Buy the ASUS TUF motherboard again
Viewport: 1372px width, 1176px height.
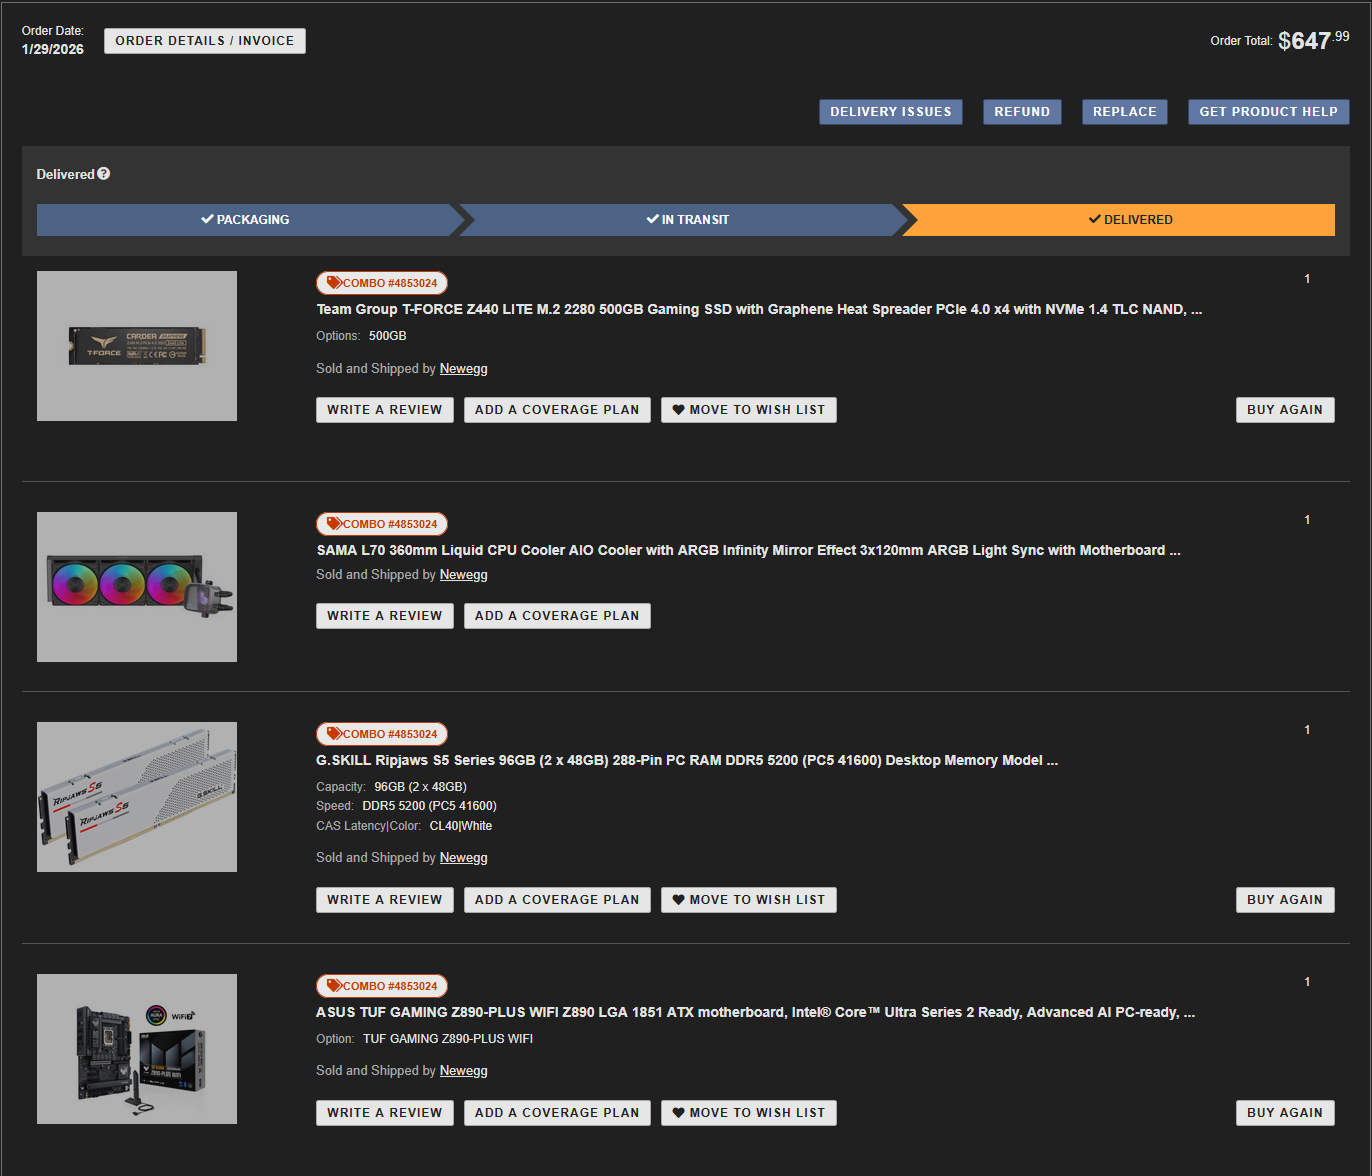1285,1113
